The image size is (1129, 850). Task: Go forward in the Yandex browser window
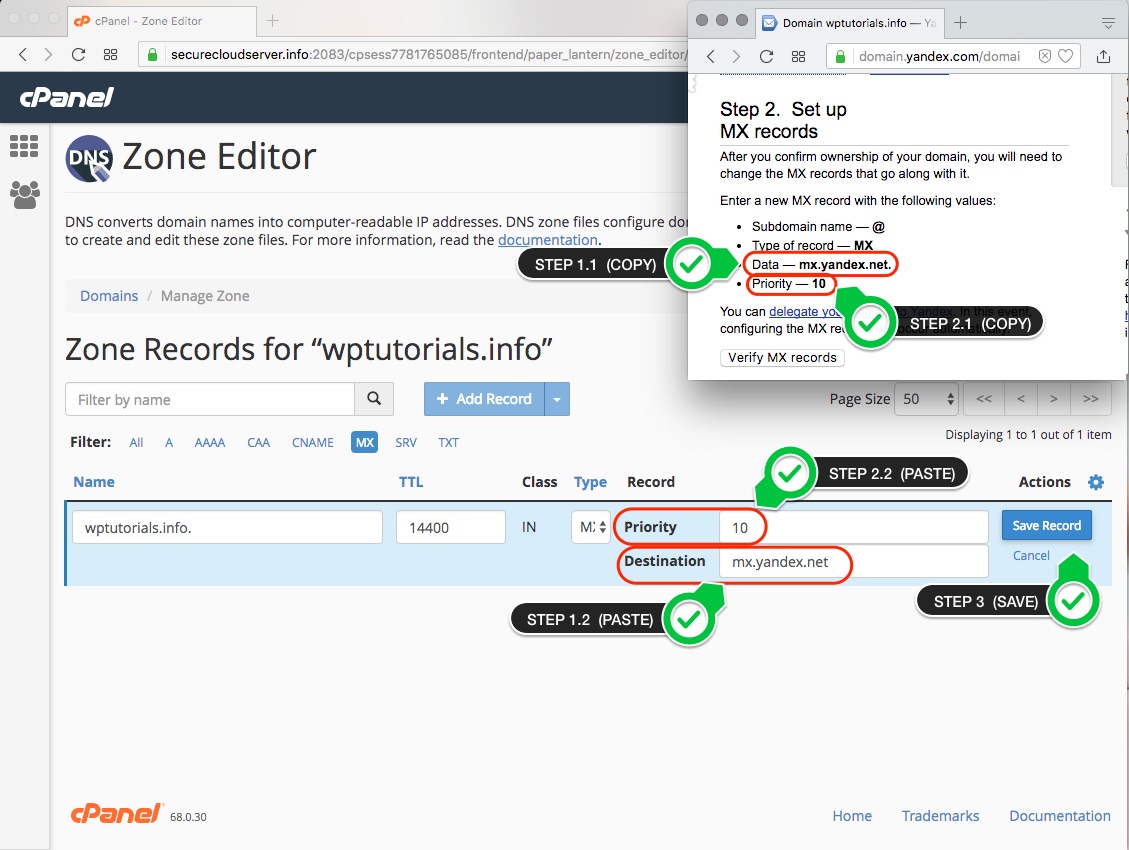[736, 56]
